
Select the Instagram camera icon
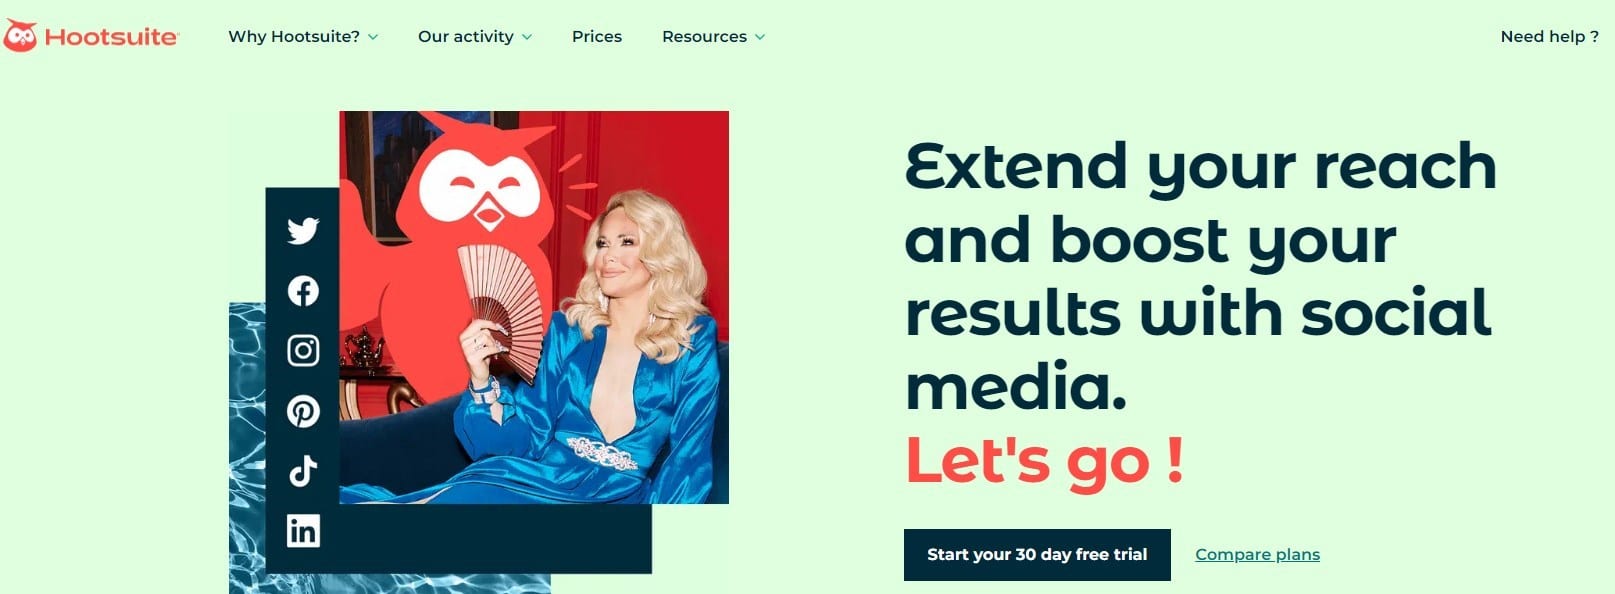click(x=303, y=351)
